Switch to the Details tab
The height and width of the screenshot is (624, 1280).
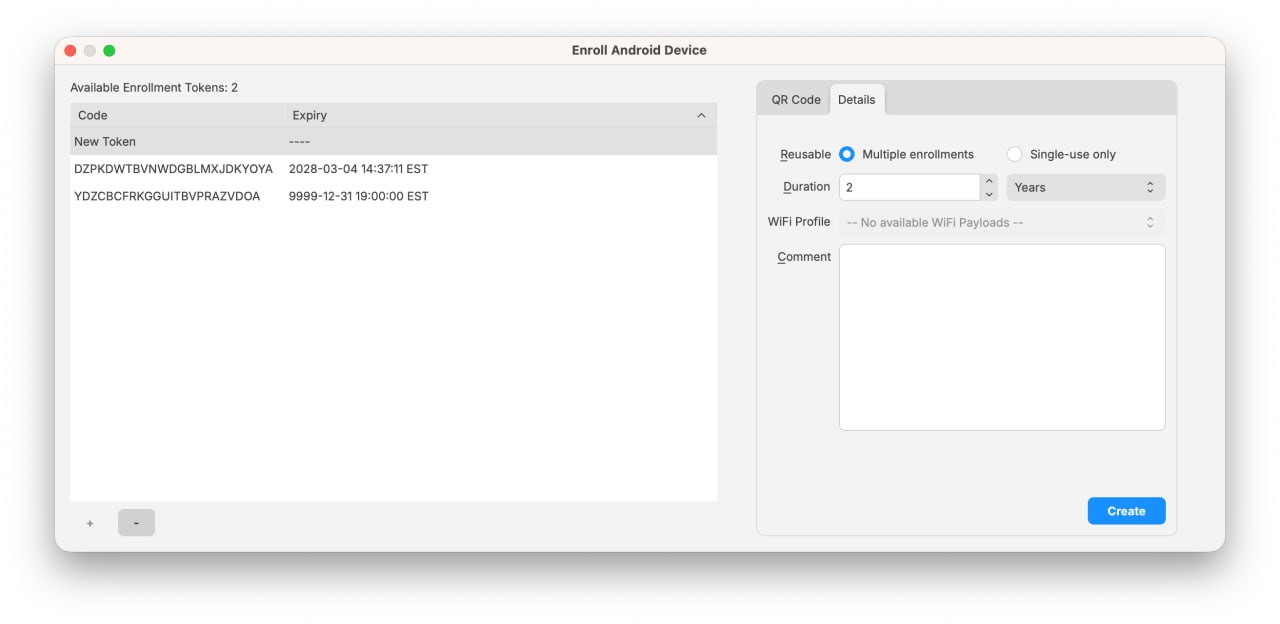point(856,99)
